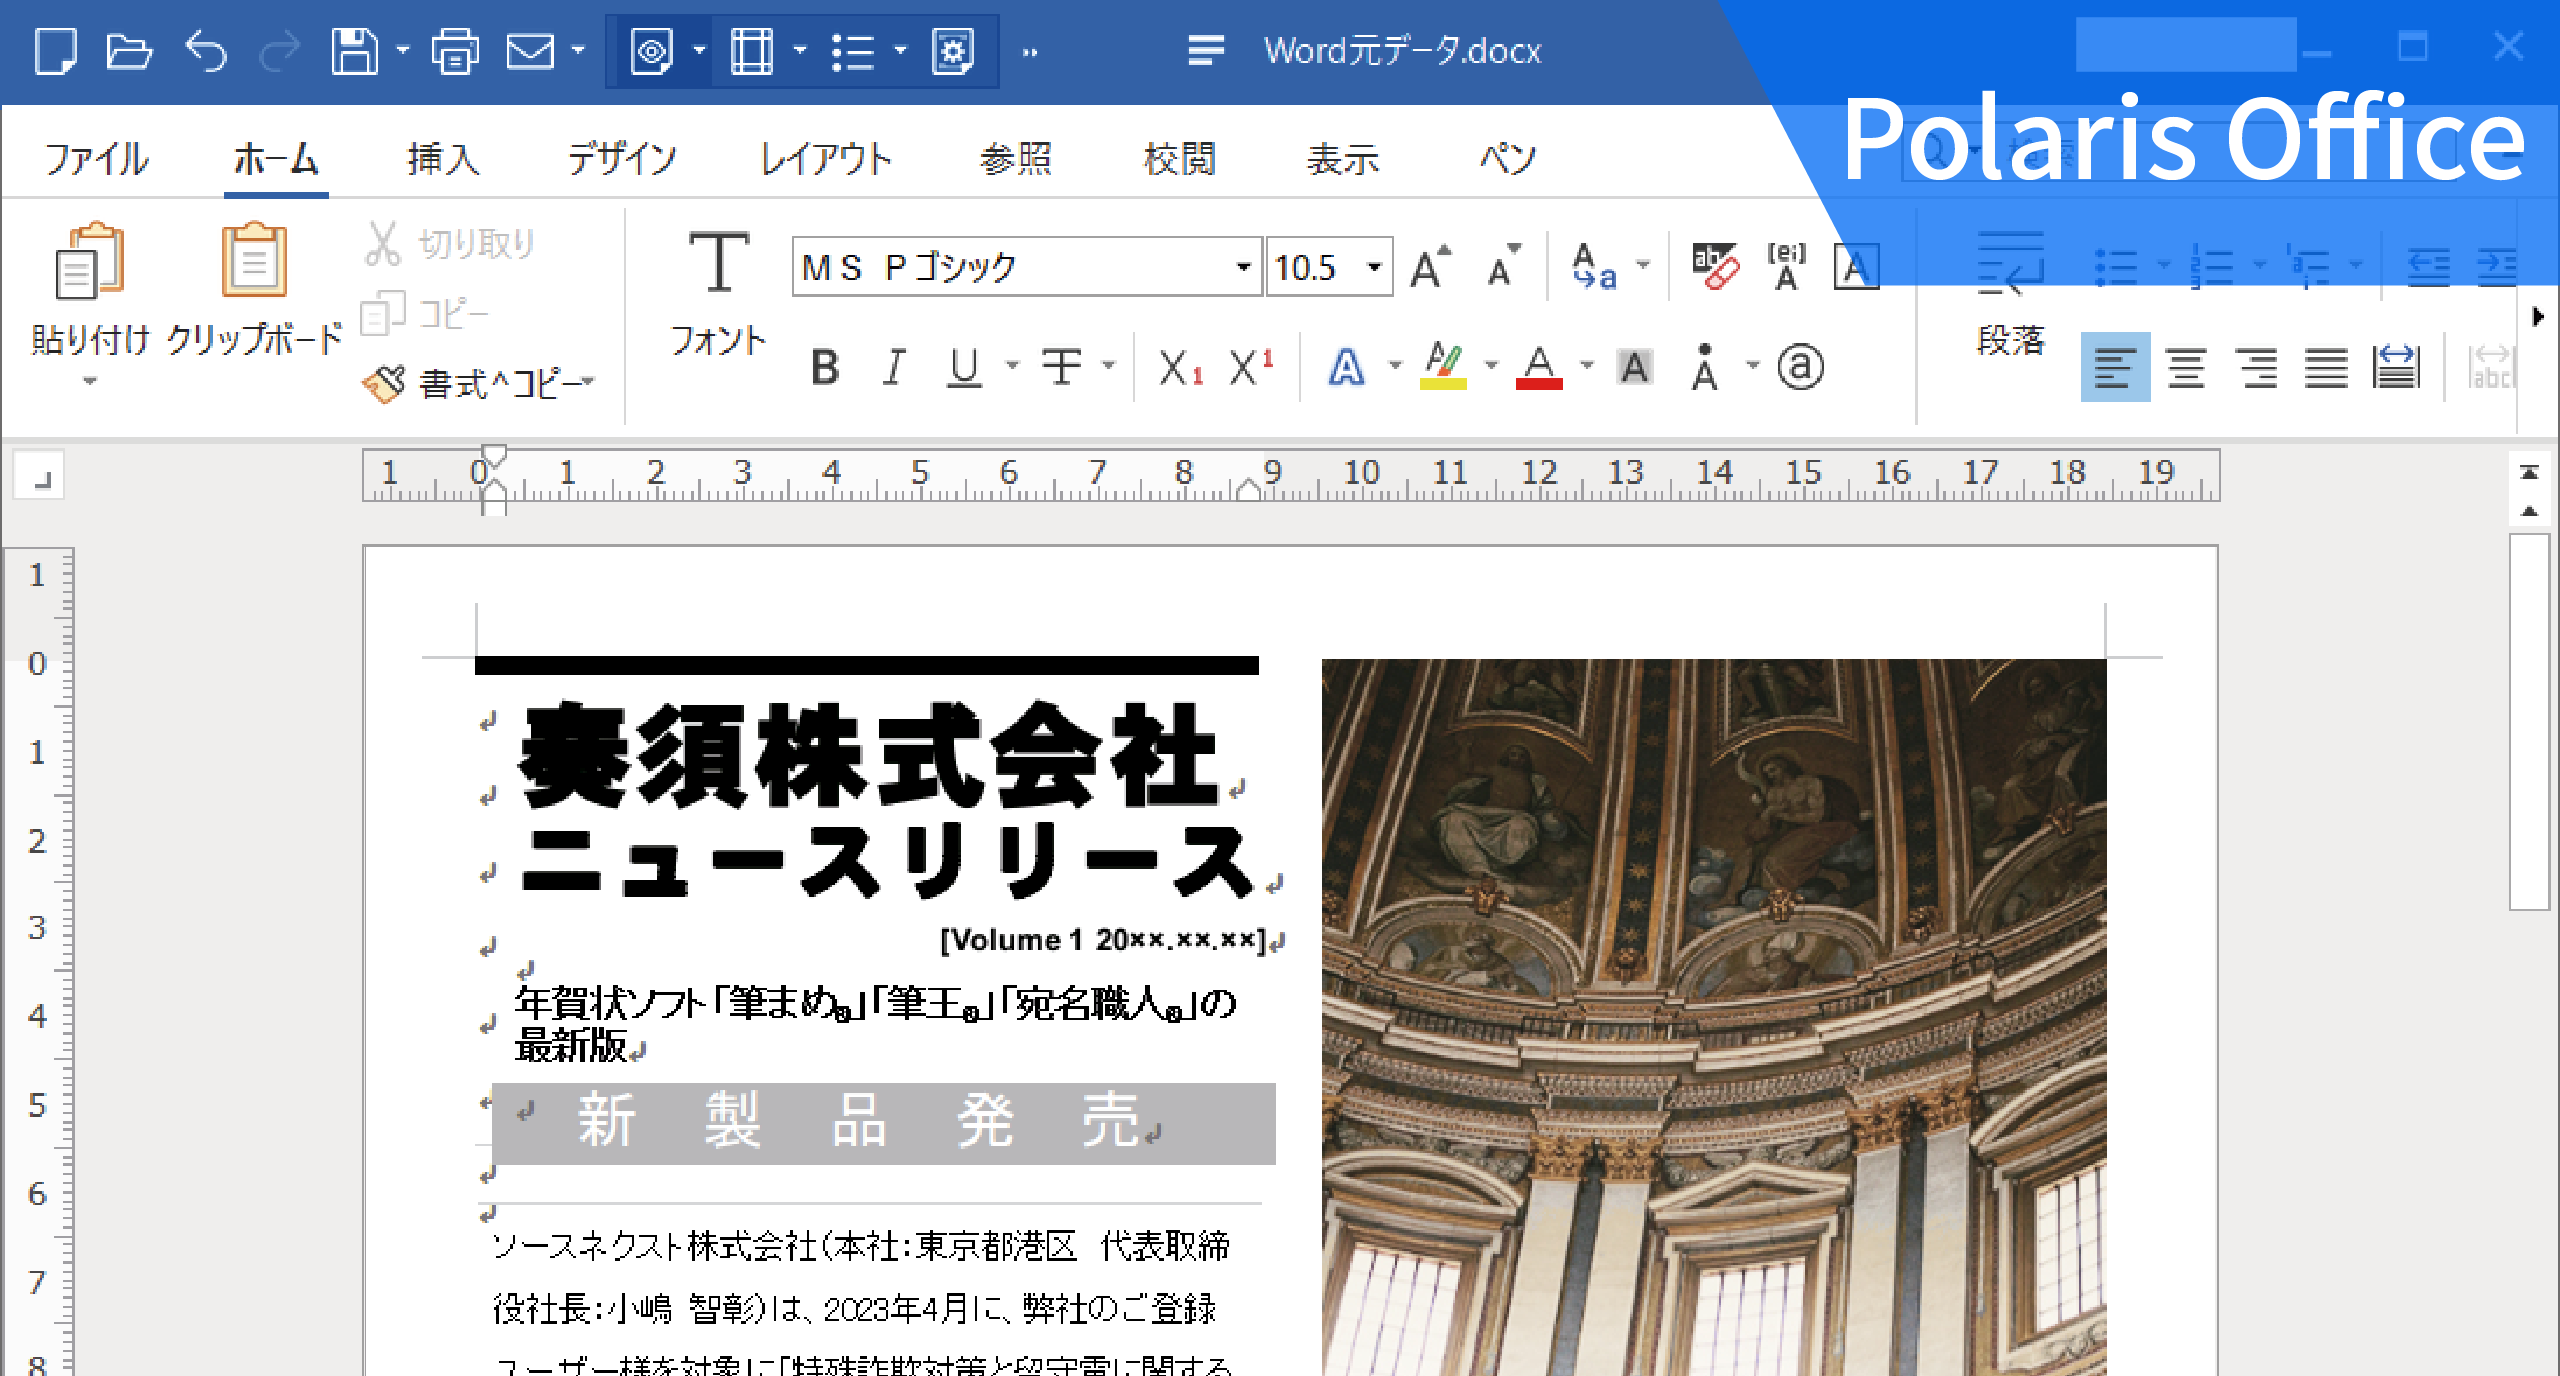Screen dimensions: 2560x1376
Task: Expand the underline style options
Action: tap(1012, 367)
